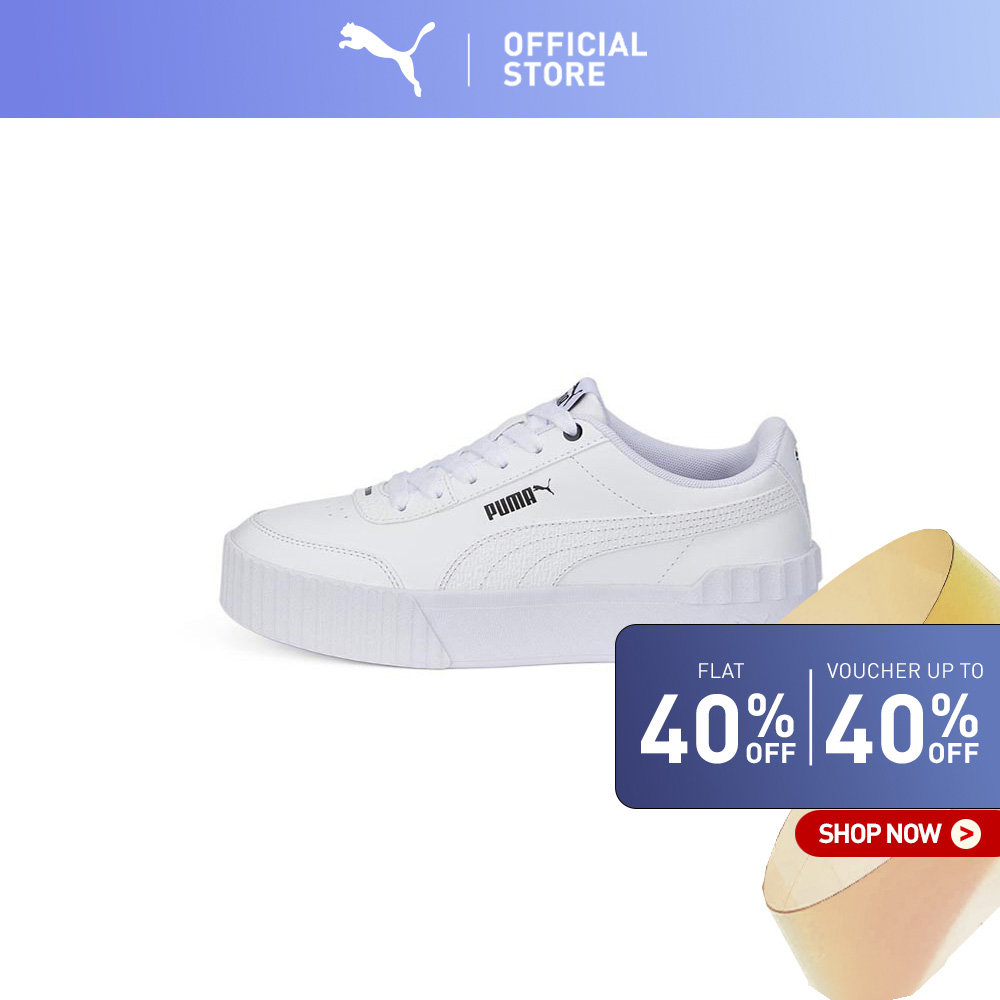The image size is (1000, 1000).
Task: Click the small cat logo beside PUMA wordmark
Action: (543, 489)
